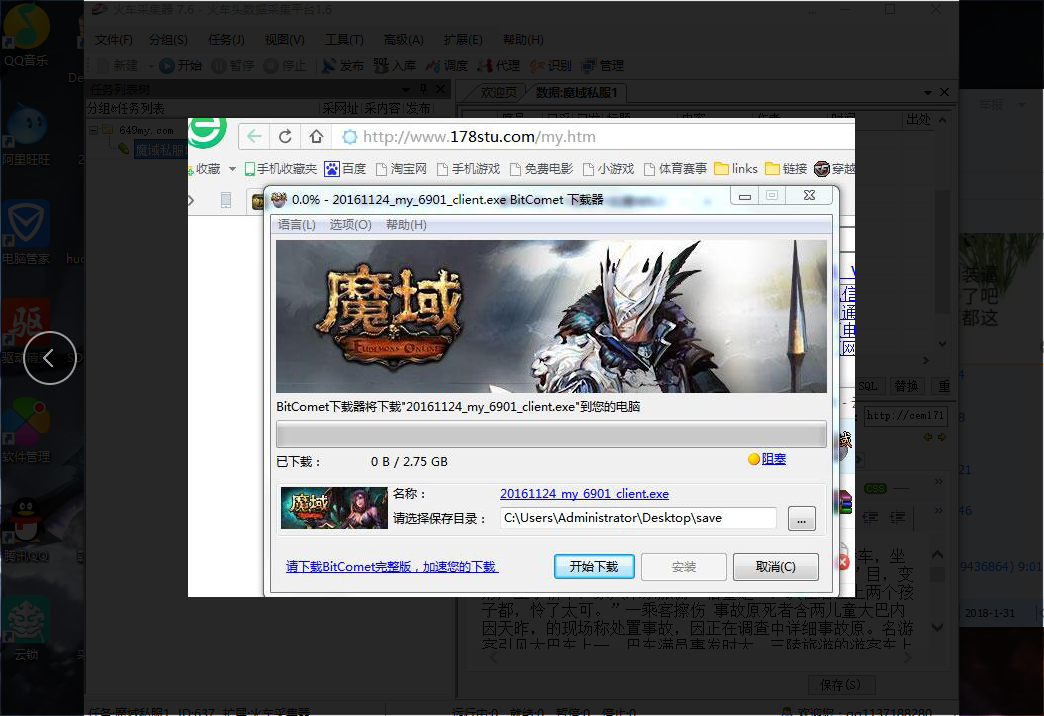
Task: Select the 发布 publish icon on toolbar
Action: point(330,66)
